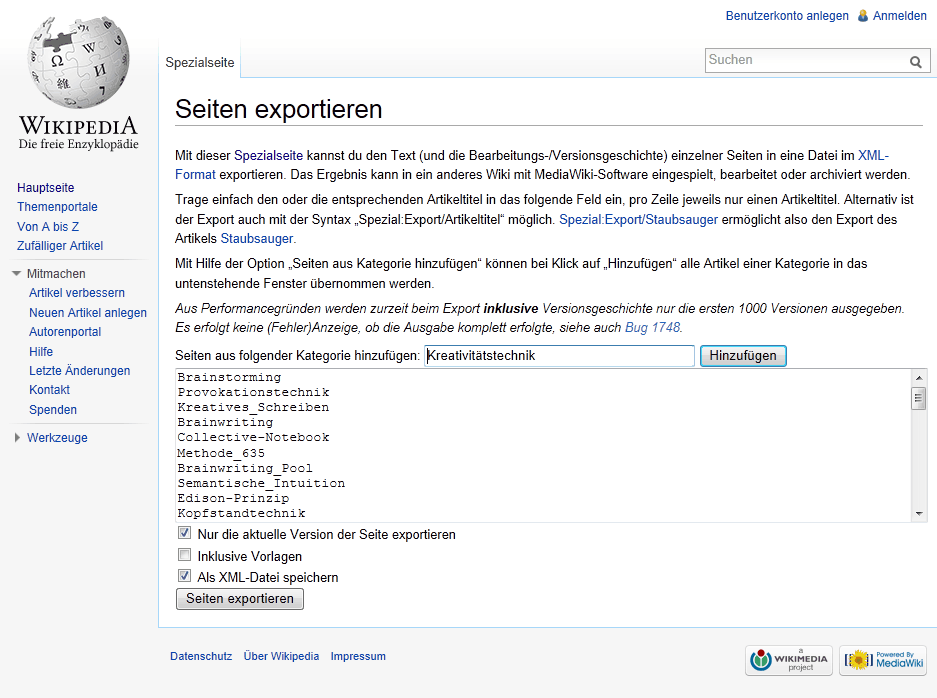Click the Wikimedia project badge in the footer

(788, 660)
